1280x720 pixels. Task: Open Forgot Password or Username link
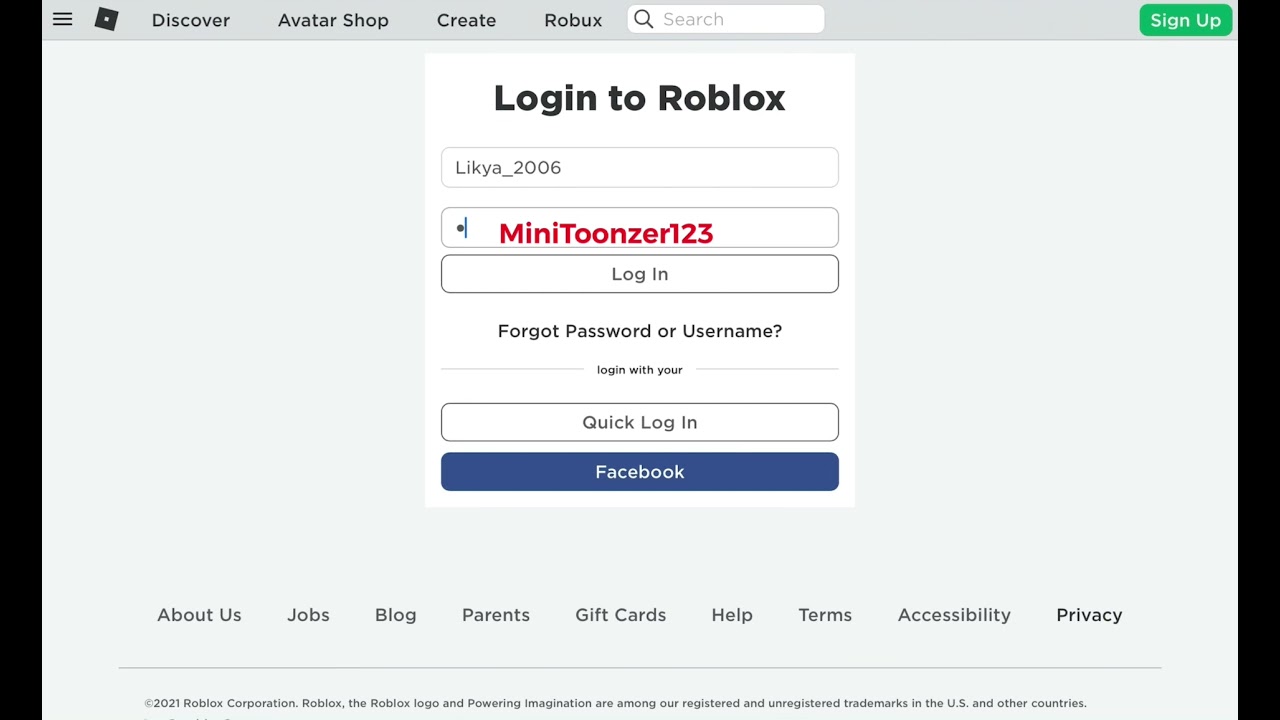[x=640, y=331]
